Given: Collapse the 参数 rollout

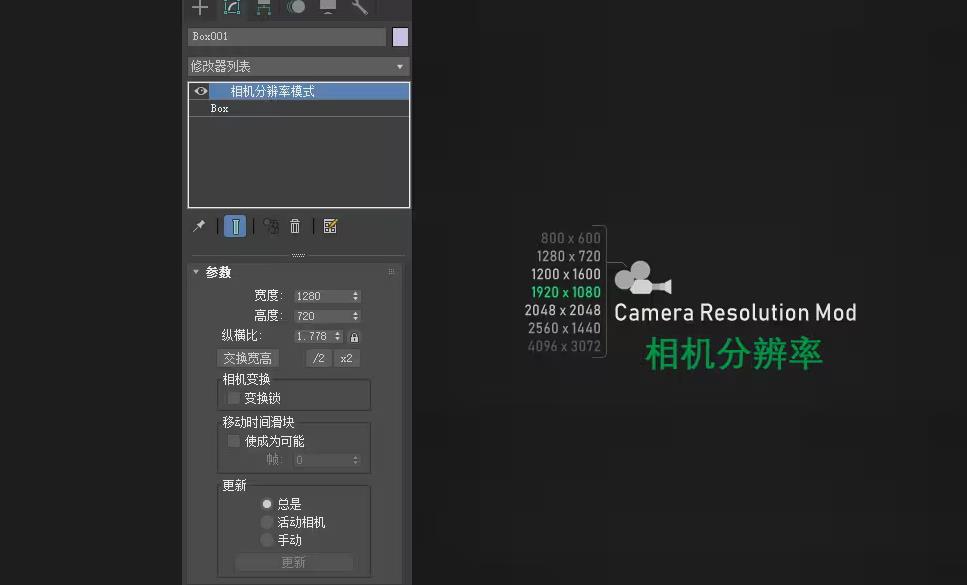Looking at the screenshot, I should (196, 272).
